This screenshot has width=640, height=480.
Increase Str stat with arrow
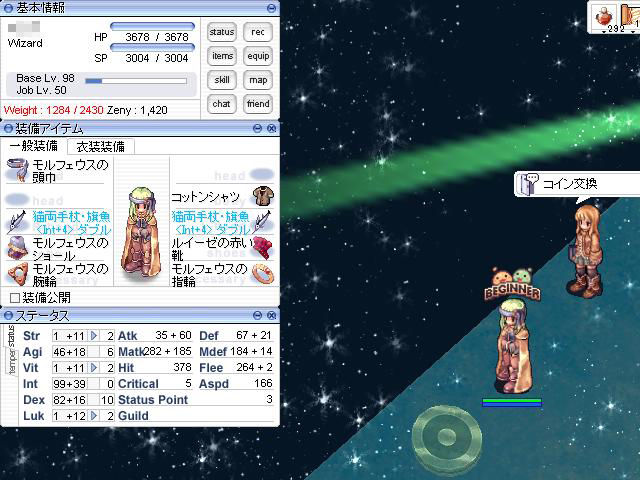point(94,336)
